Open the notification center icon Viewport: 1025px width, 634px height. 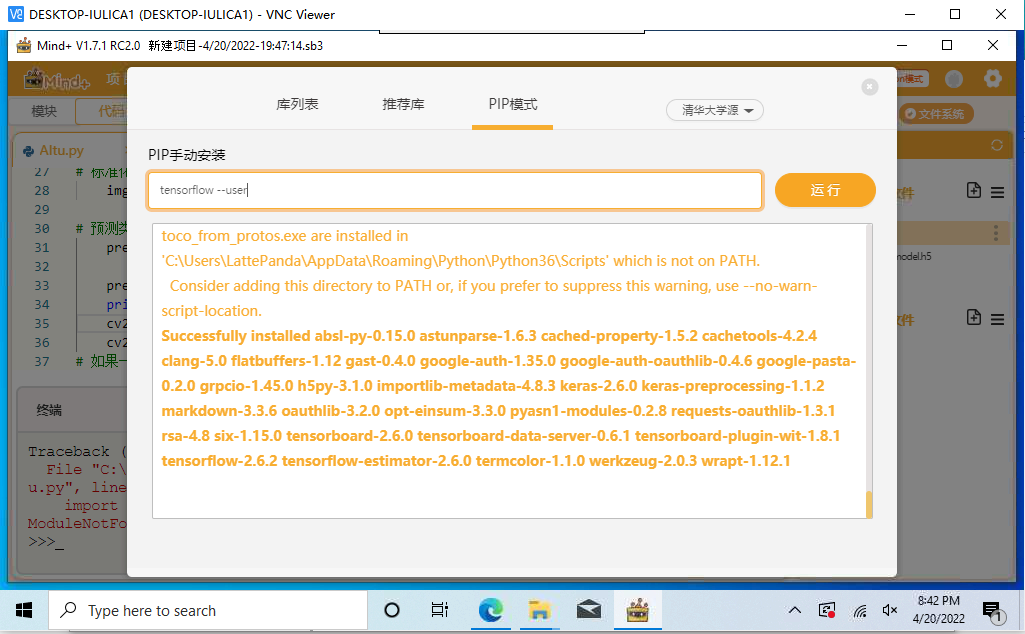tap(992, 611)
